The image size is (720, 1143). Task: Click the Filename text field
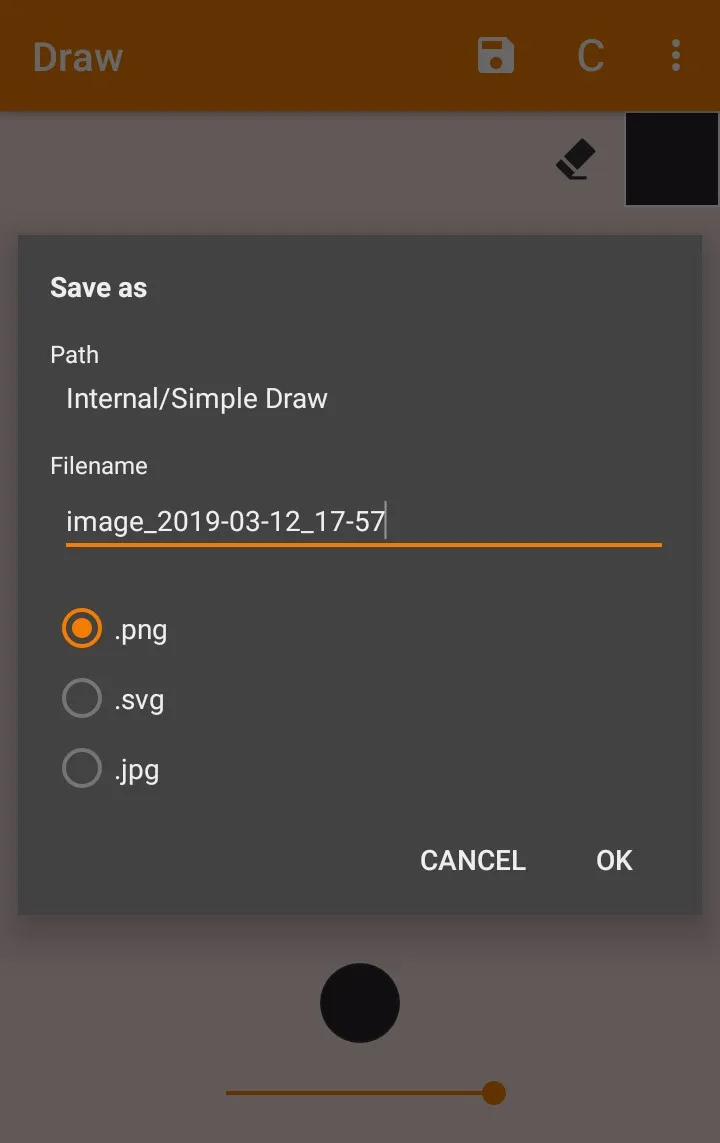point(364,523)
